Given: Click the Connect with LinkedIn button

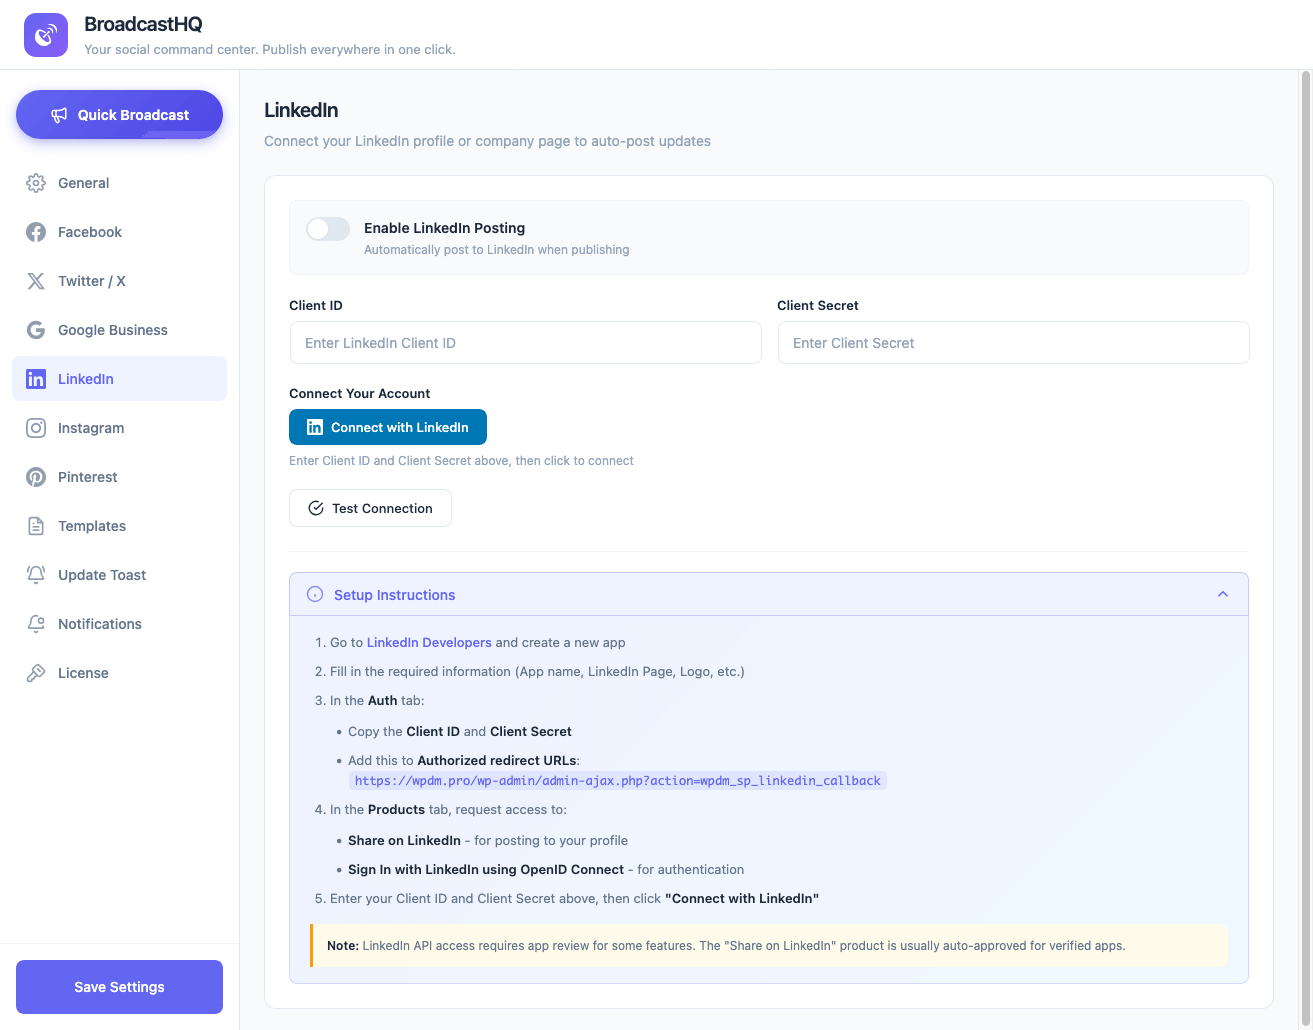Looking at the screenshot, I should click(388, 427).
